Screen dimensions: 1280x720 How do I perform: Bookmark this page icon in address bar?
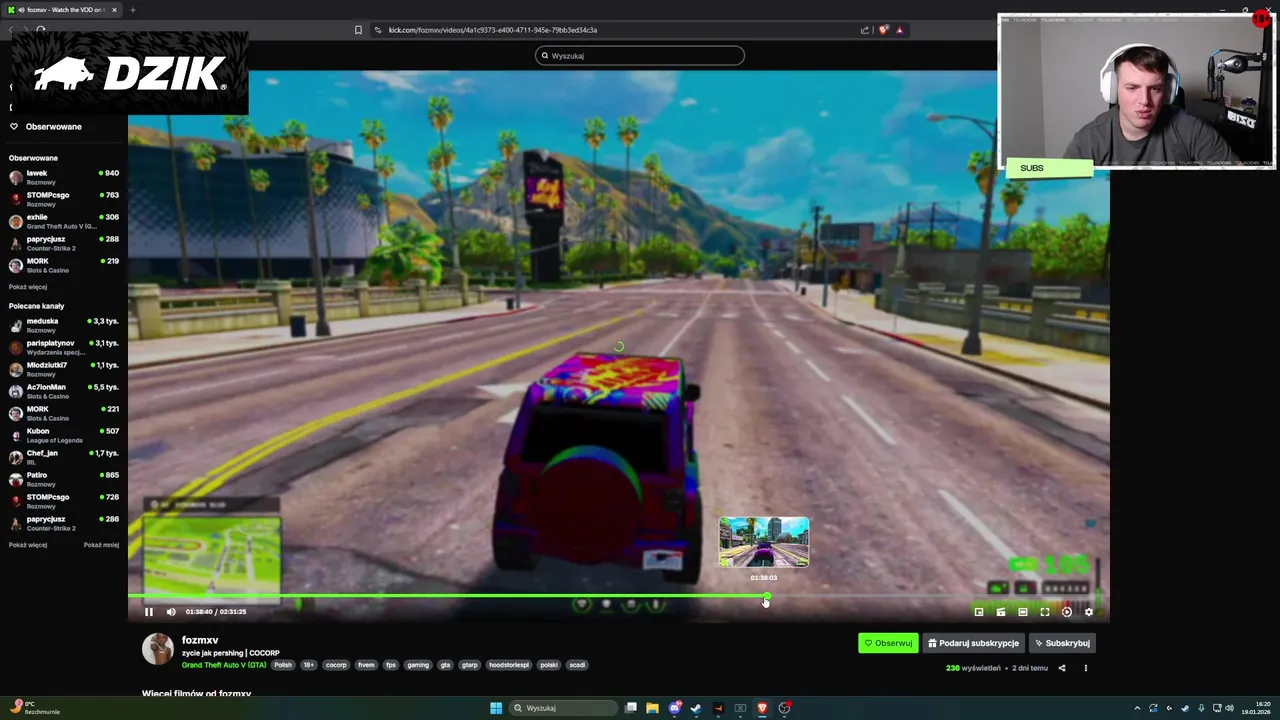pyautogui.click(x=358, y=30)
